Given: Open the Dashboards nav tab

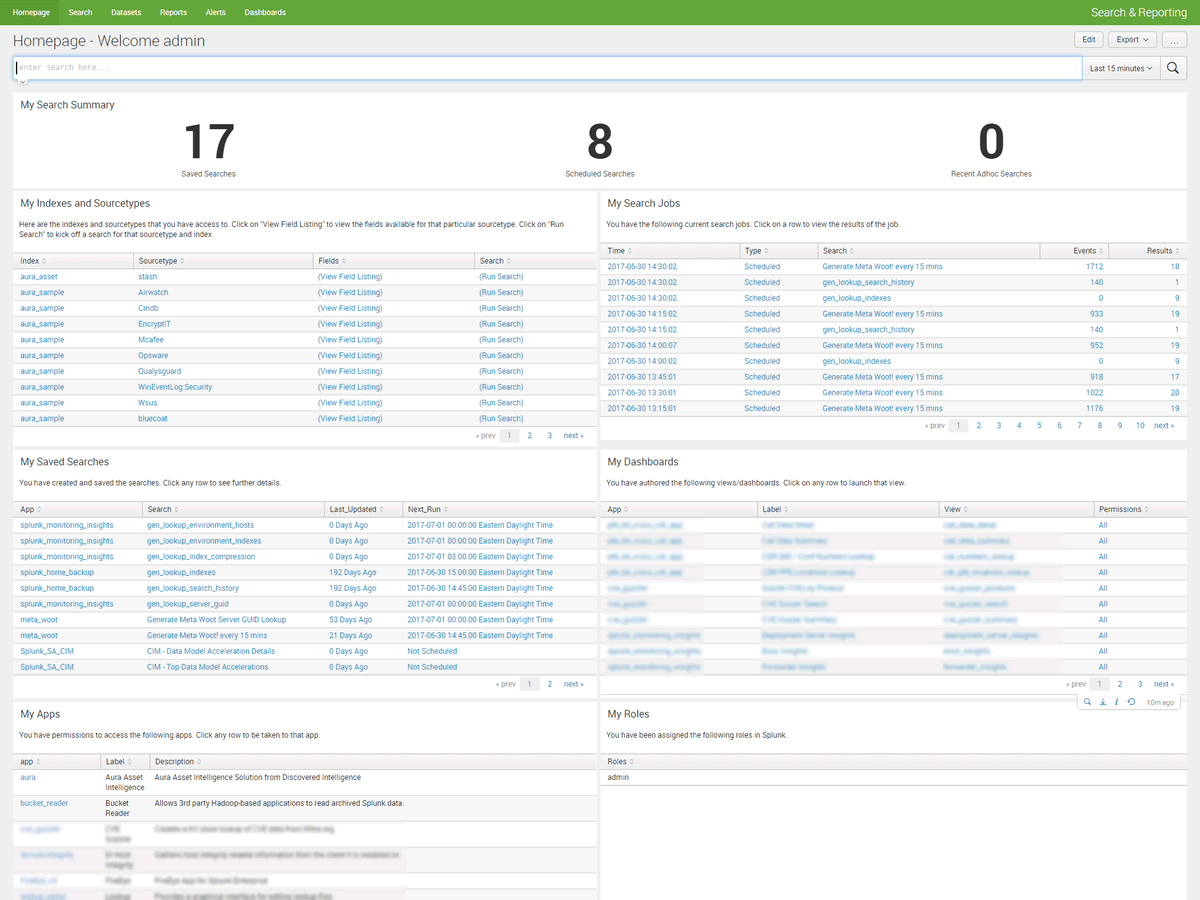Looking at the screenshot, I should [265, 13].
